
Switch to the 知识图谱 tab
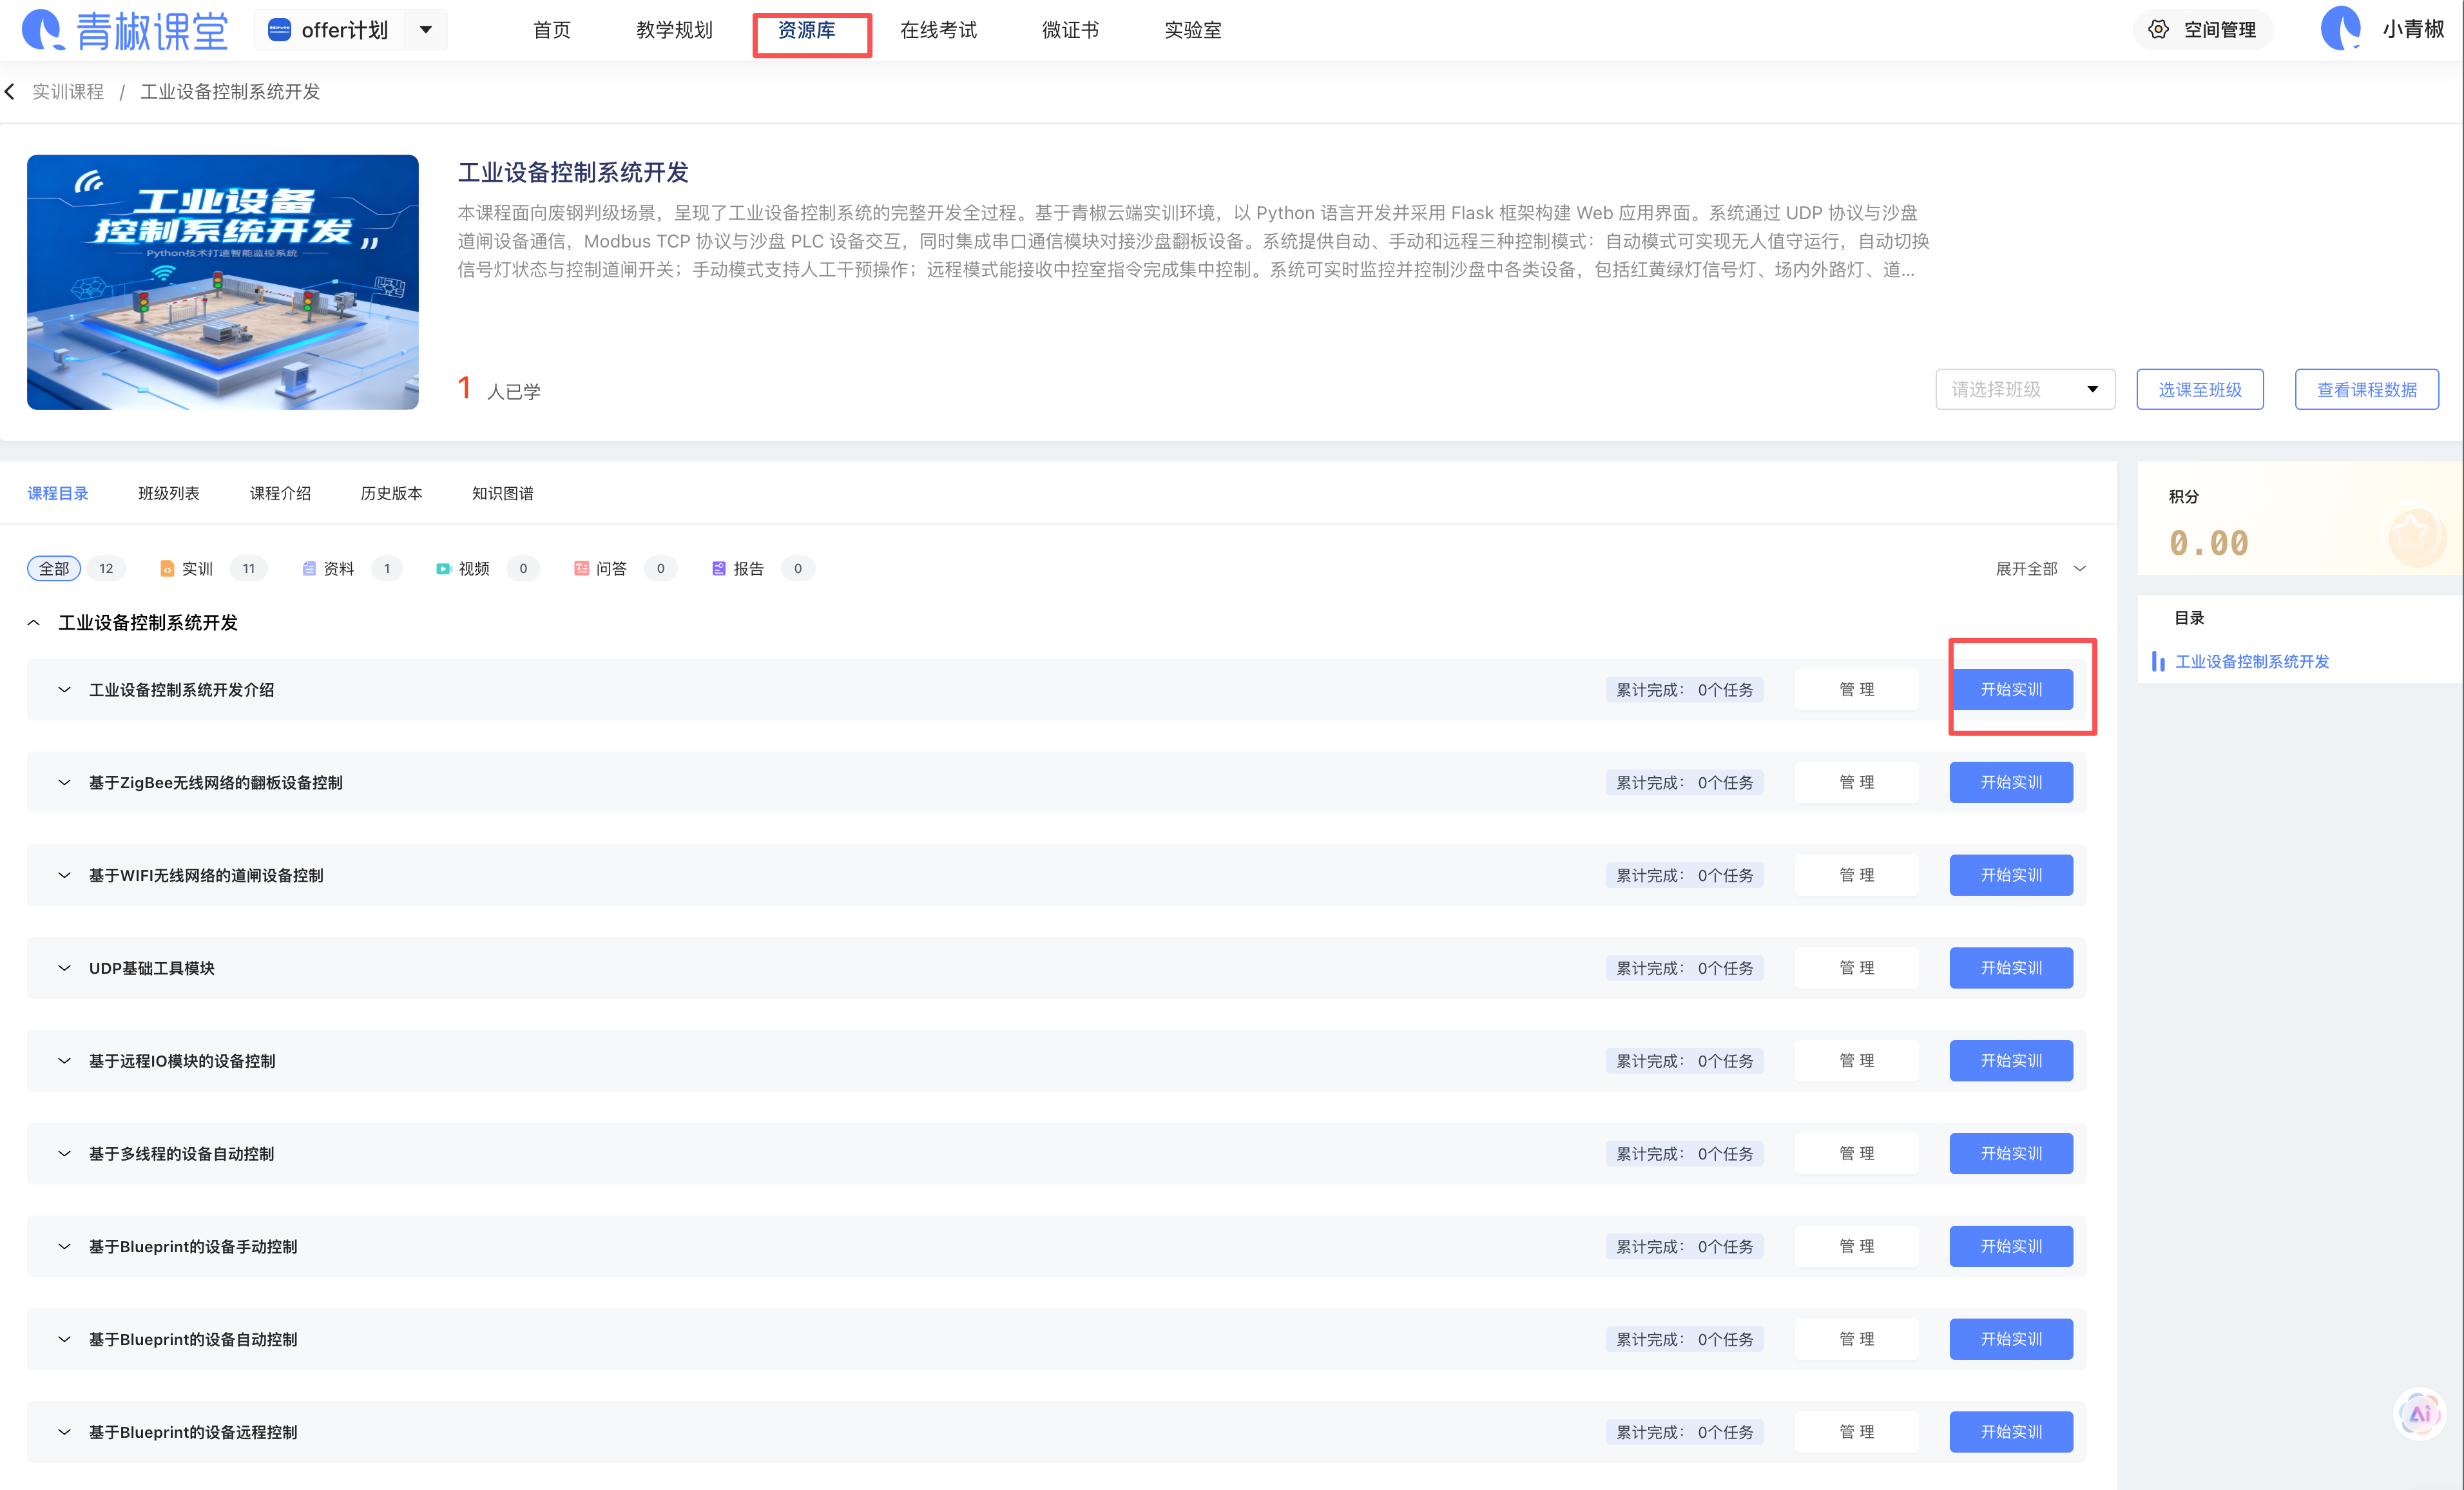(x=502, y=493)
